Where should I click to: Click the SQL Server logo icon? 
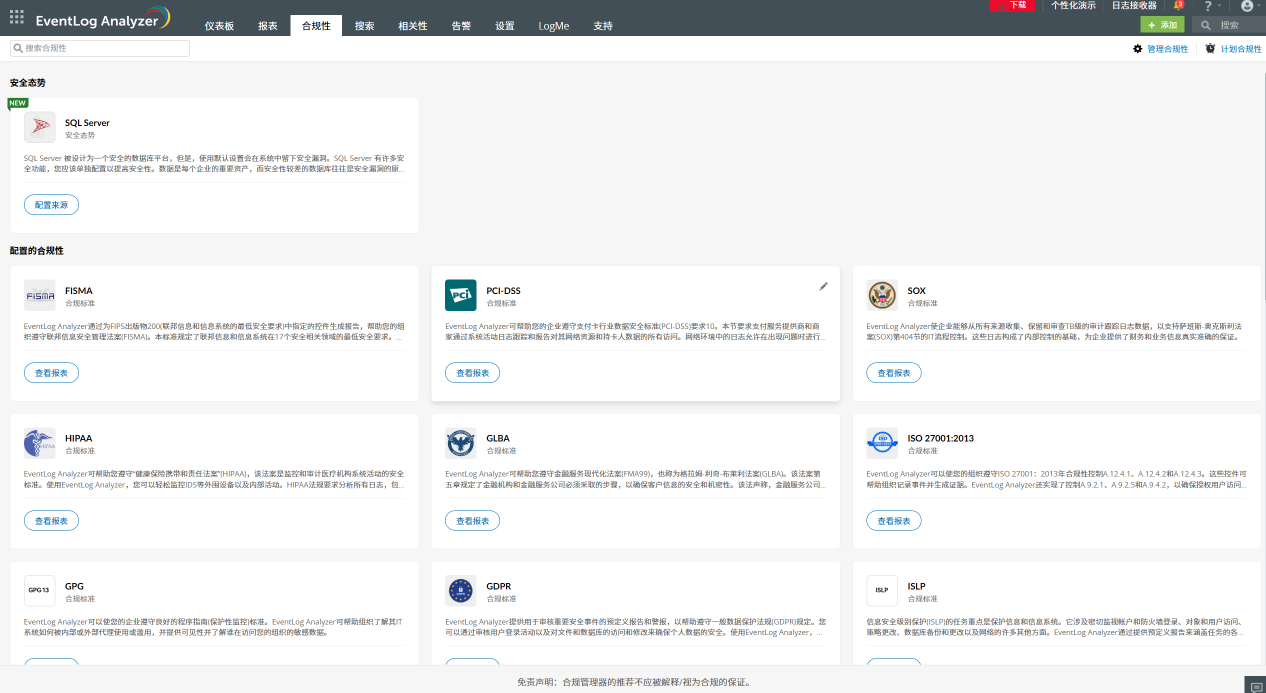click(40, 128)
